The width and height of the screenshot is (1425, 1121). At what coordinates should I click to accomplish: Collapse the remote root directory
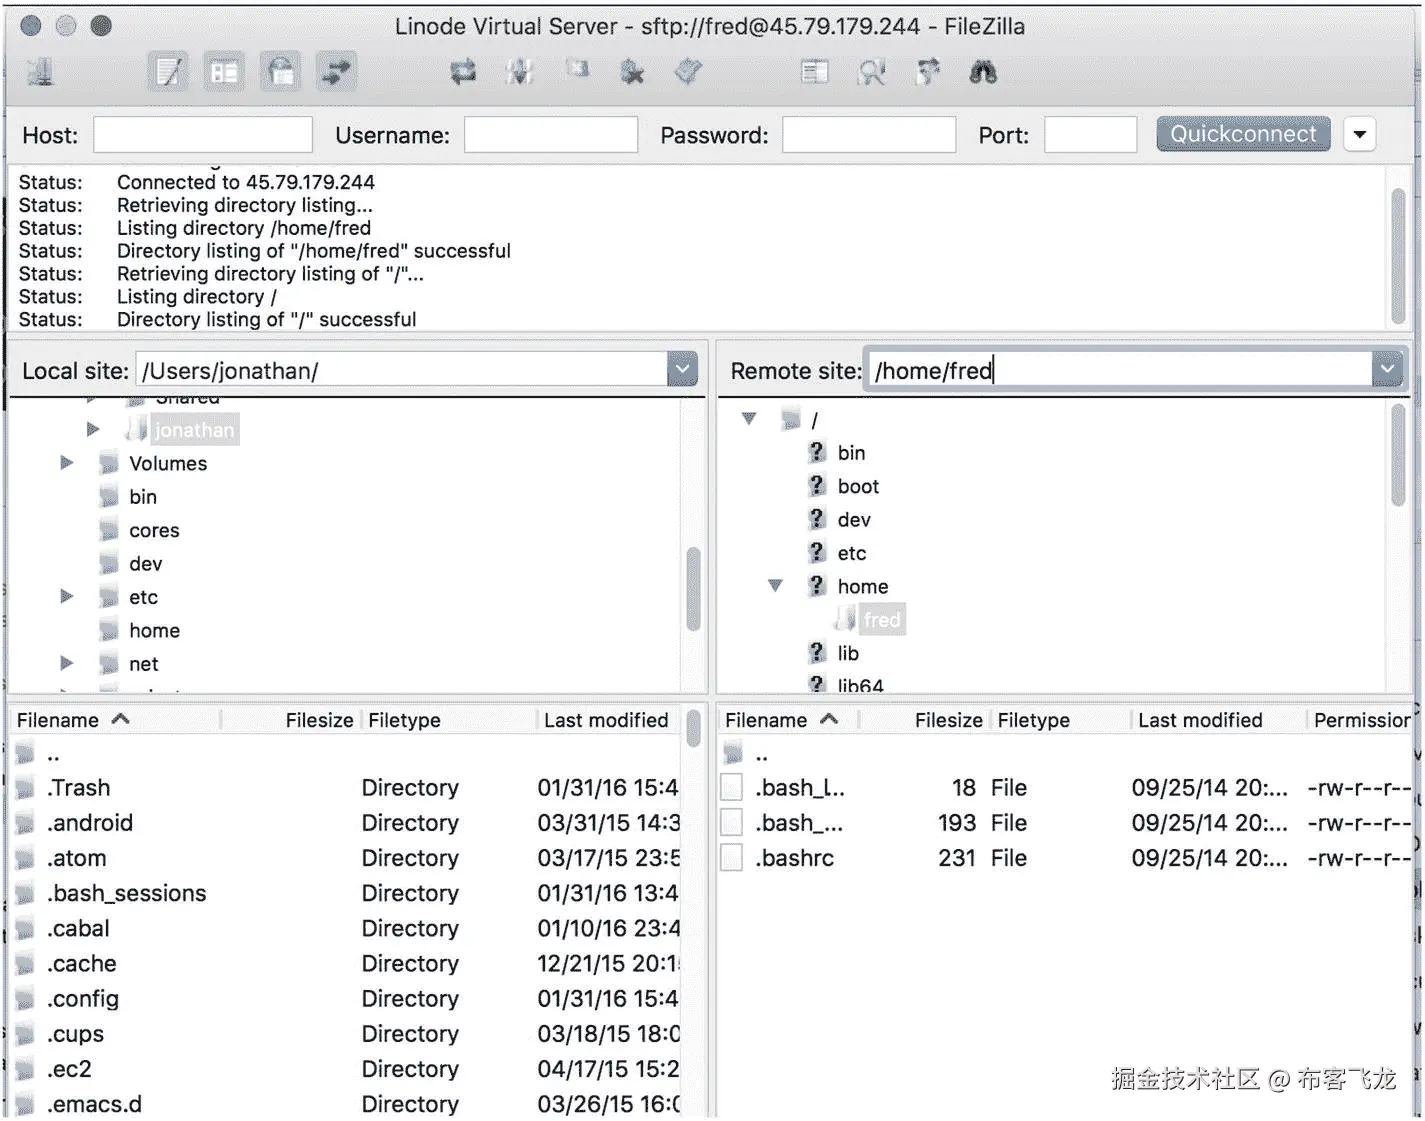tap(749, 419)
